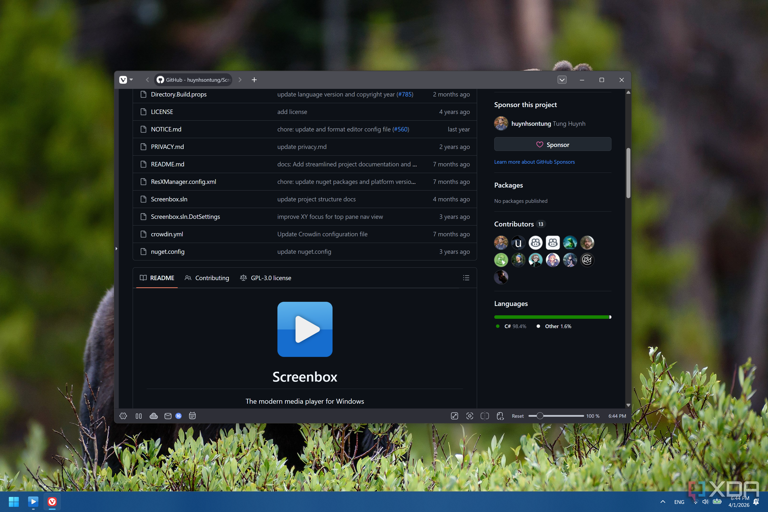Screen dimensions: 768x512
Task: Toggle images display icon in status bar
Action: 454,416
